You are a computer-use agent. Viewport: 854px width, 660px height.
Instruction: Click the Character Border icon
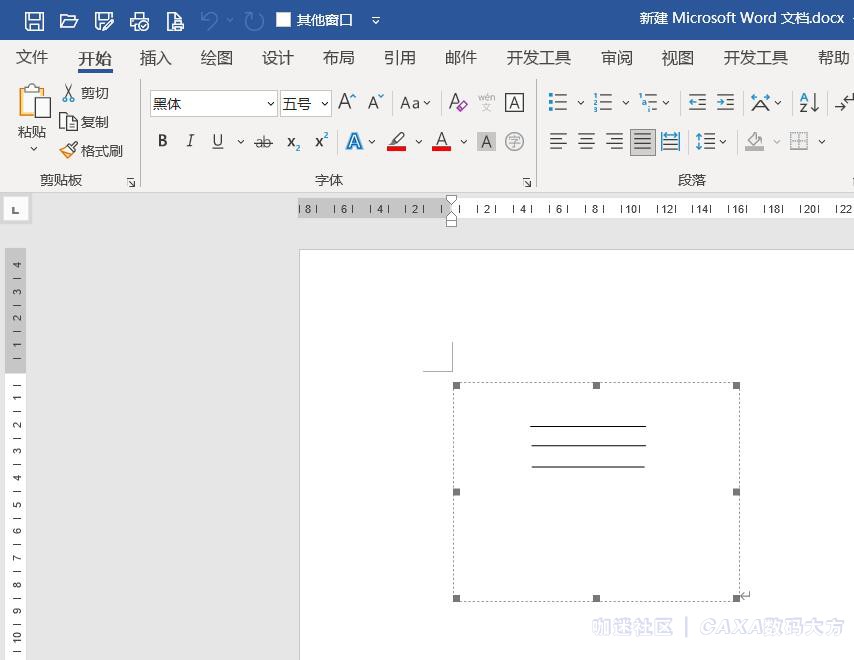514,103
